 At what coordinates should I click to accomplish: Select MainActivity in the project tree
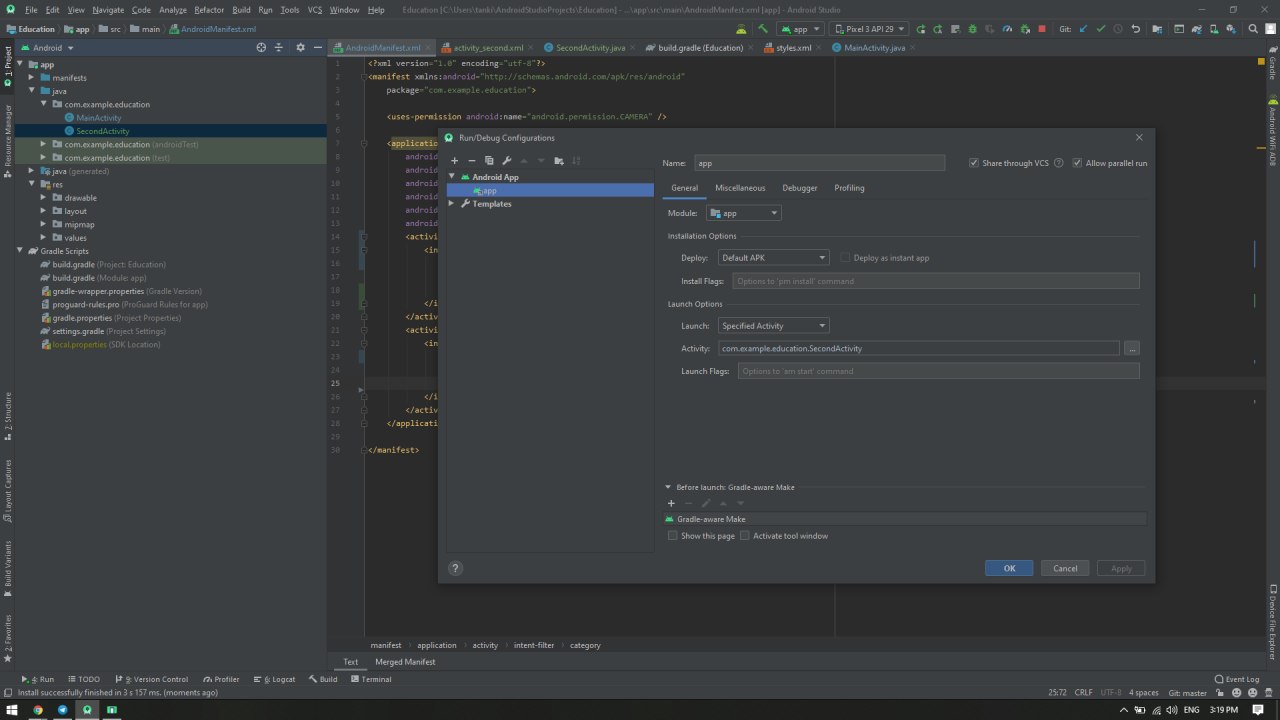click(98, 118)
